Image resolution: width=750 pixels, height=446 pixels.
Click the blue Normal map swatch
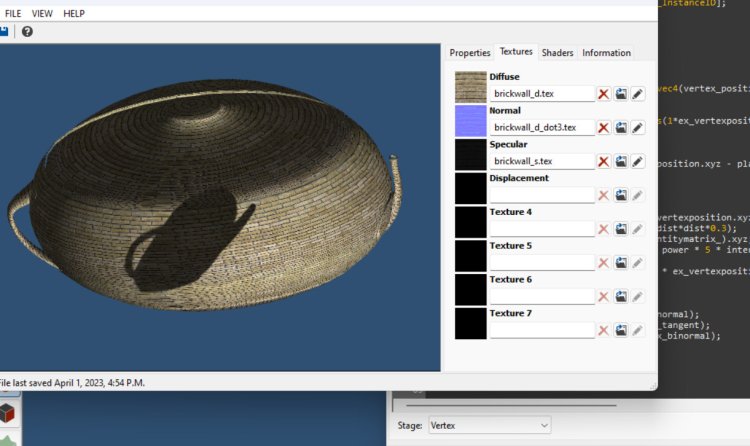(470, 120)
